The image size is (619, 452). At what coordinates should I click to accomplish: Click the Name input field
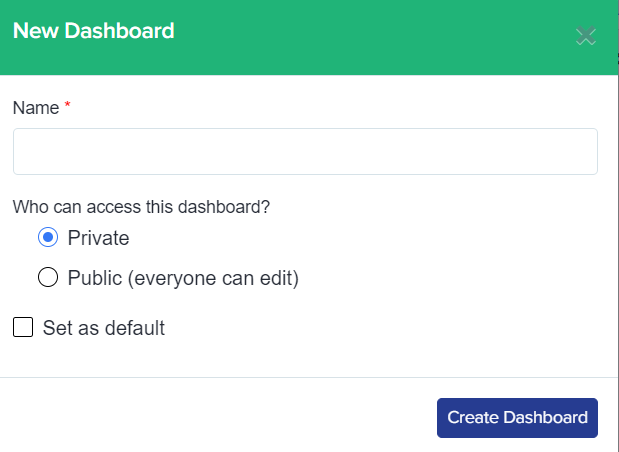pos(305,152)
